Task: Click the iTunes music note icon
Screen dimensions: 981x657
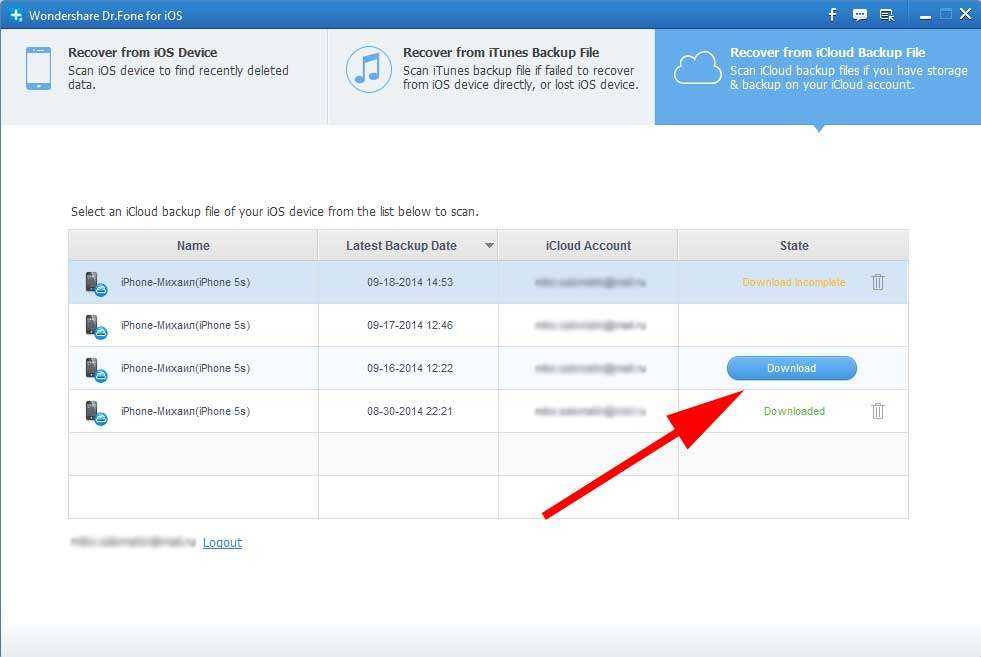Action: 369,69
